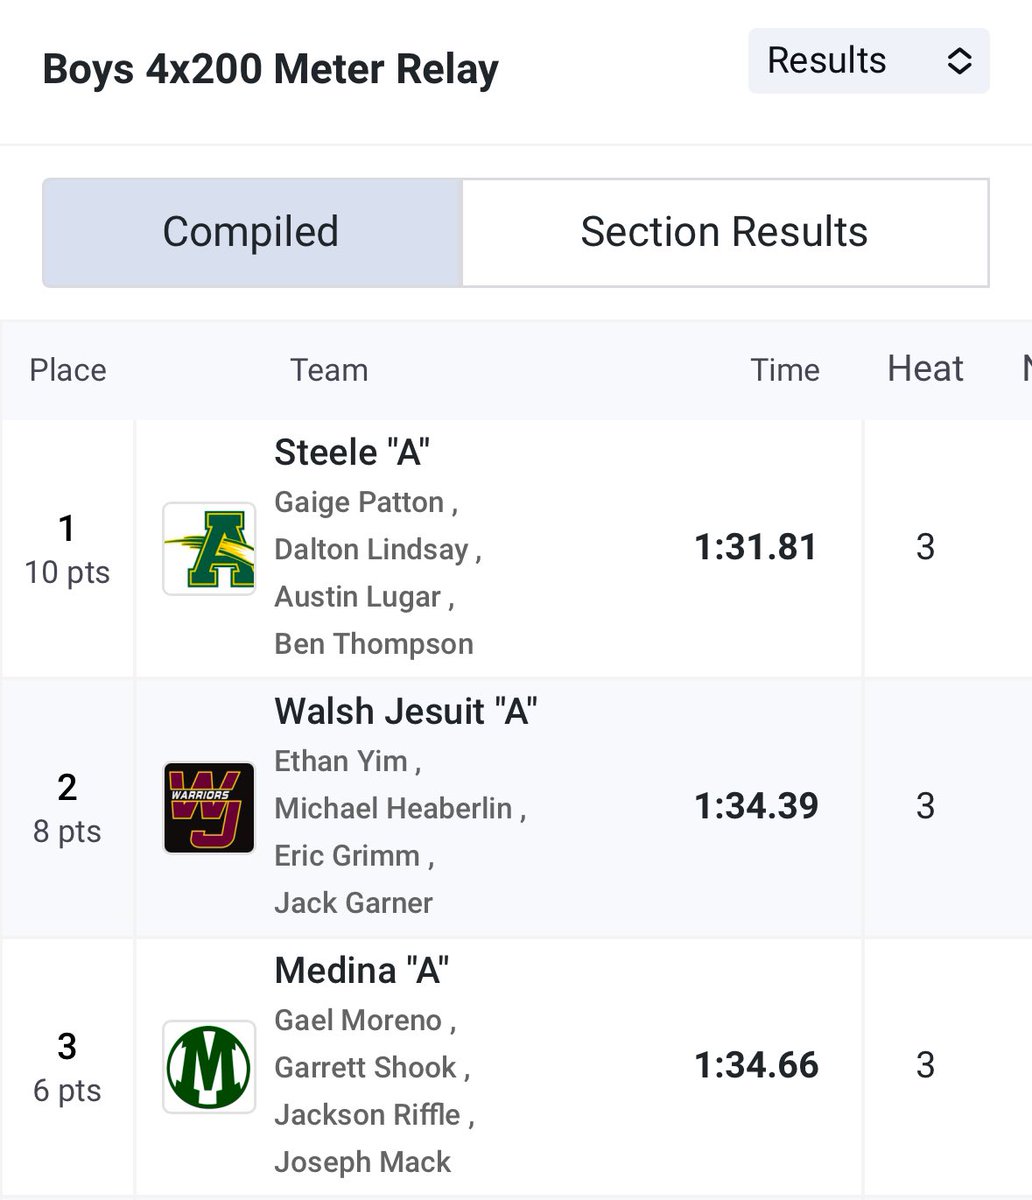Screen dimensions: 1032x1200
Task: Click the Results dropdown up-down arrows
Action: [959, 61]
